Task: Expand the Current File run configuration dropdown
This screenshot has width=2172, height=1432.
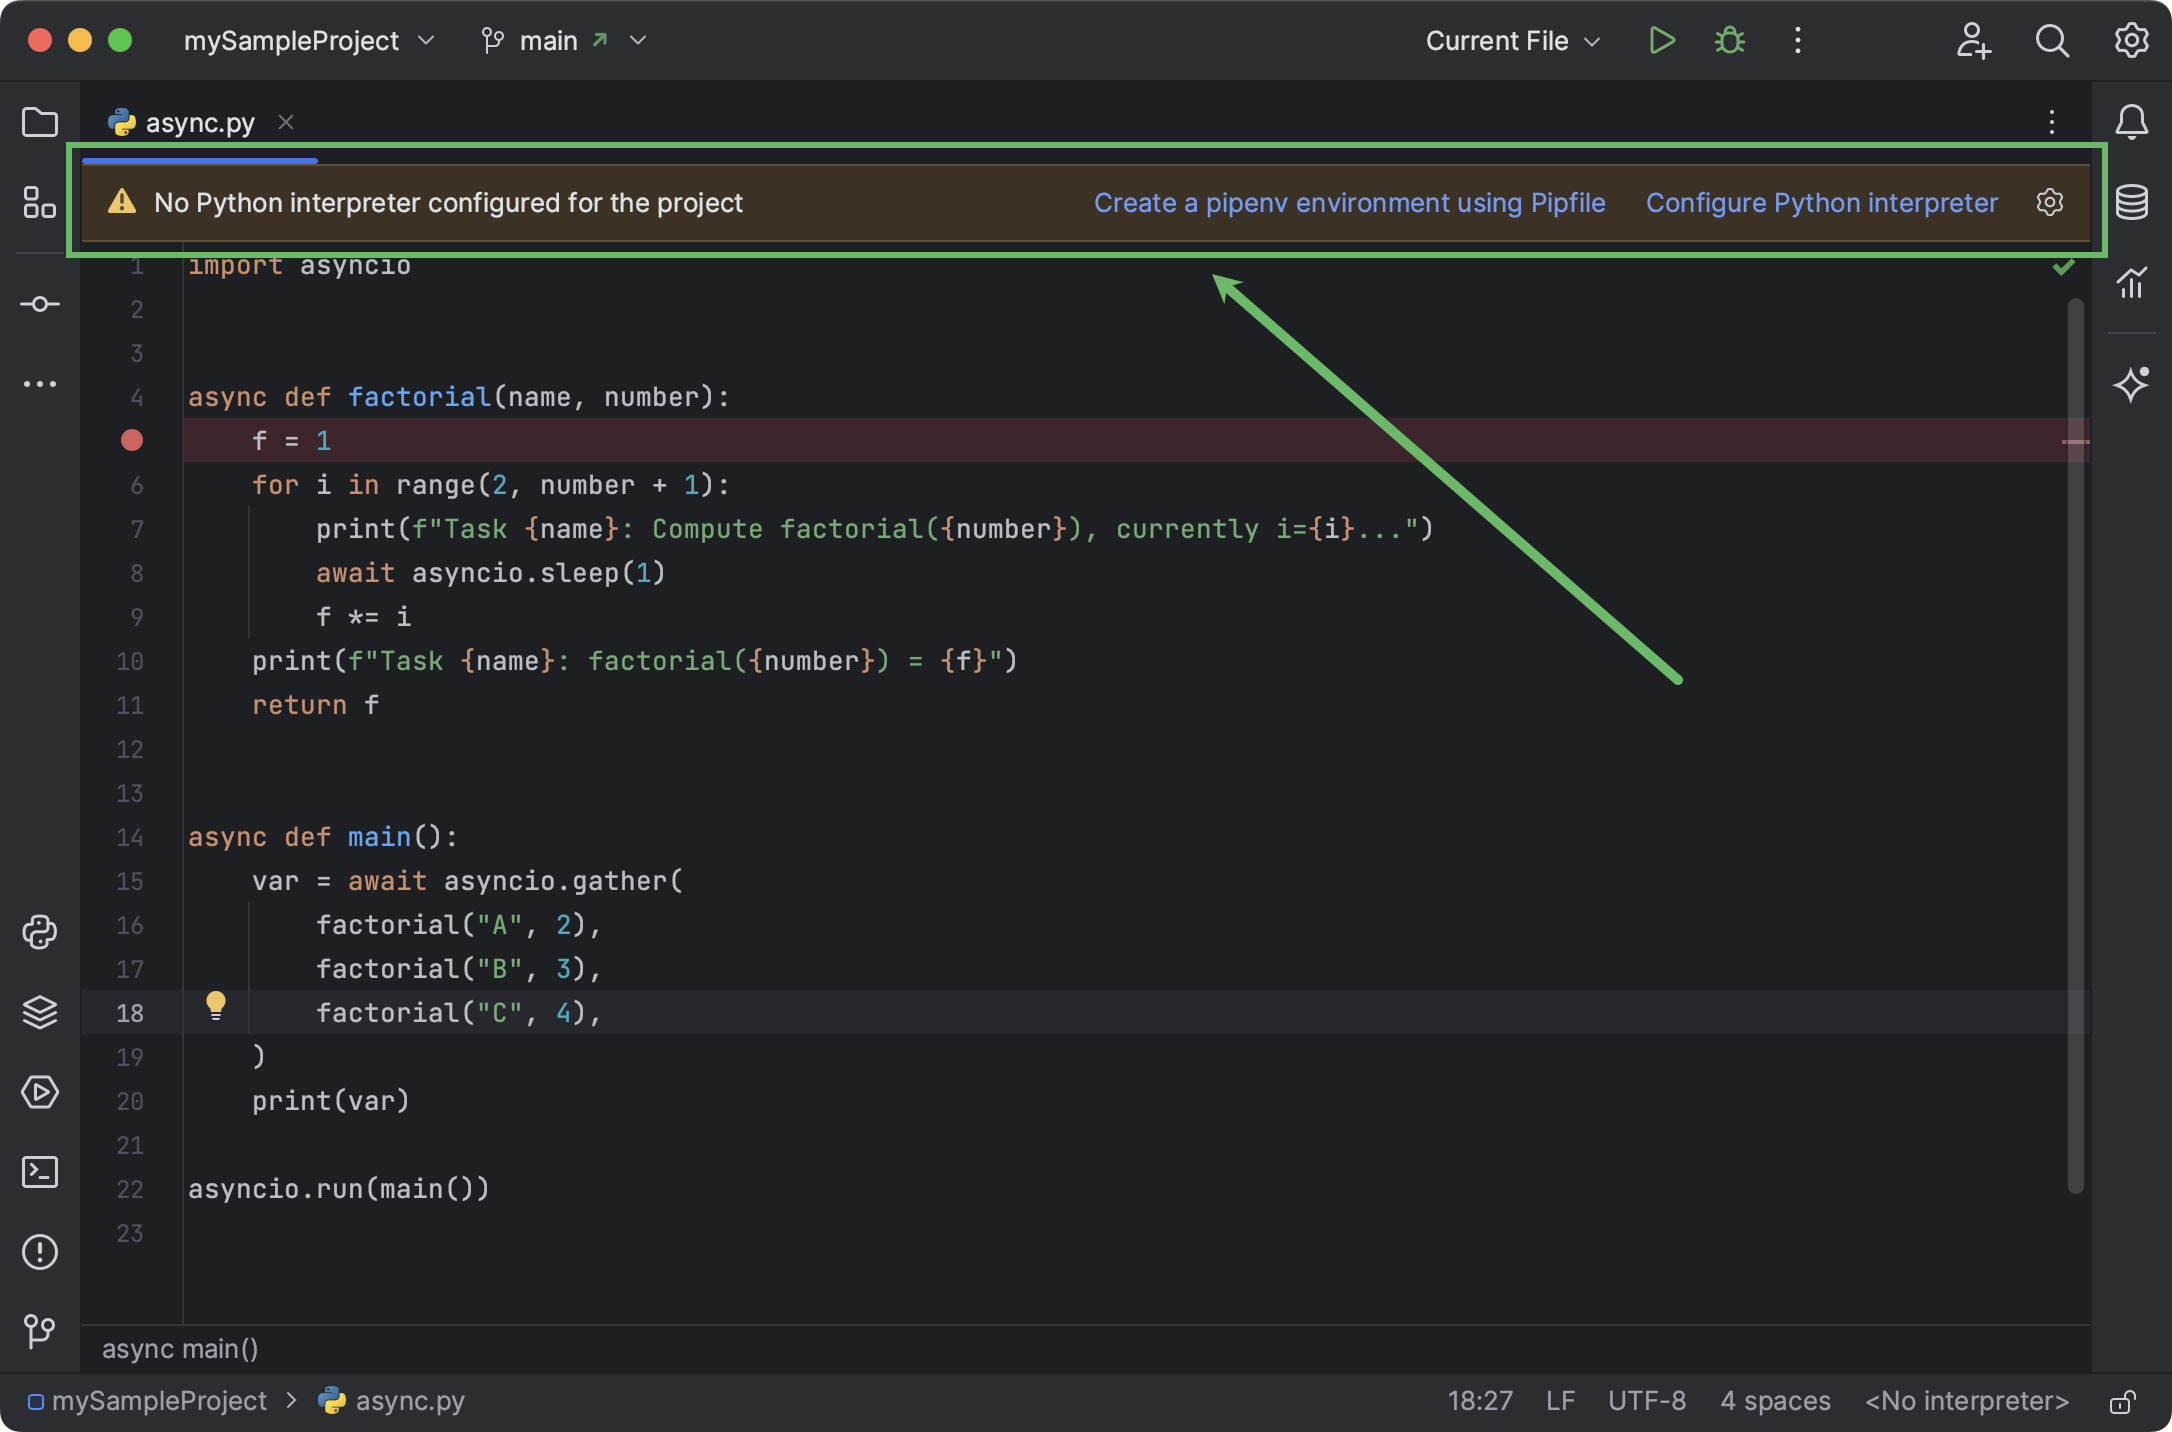Action: (1511, 41)
